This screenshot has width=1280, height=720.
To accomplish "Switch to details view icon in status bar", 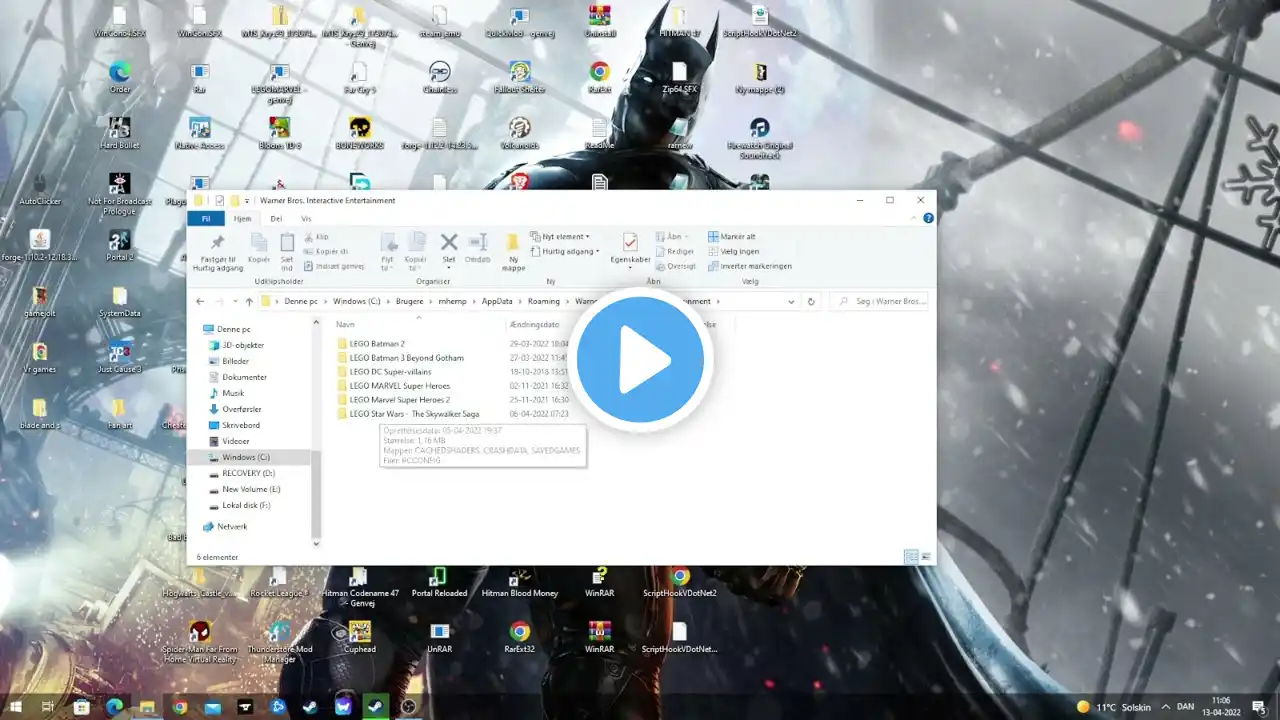I will click(x=911, y=556).
